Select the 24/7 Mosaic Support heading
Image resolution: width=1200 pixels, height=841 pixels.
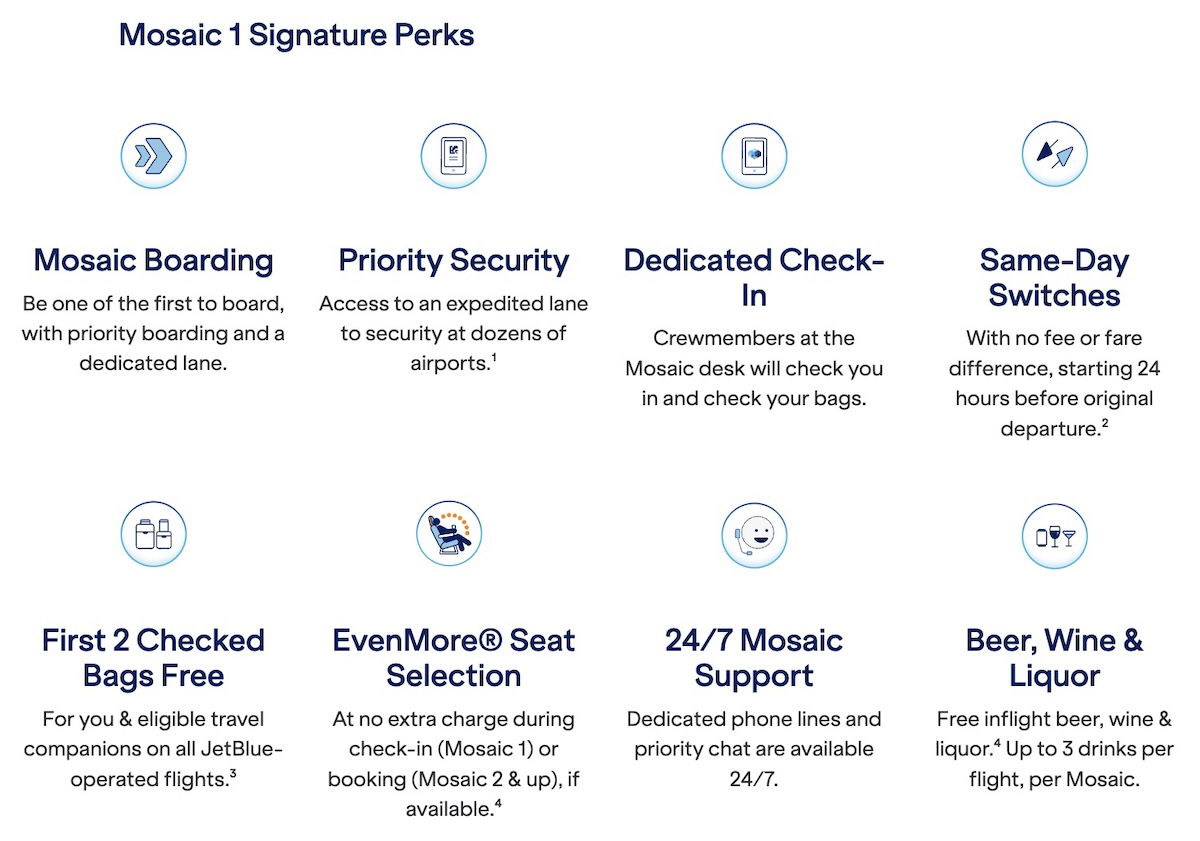754,657
